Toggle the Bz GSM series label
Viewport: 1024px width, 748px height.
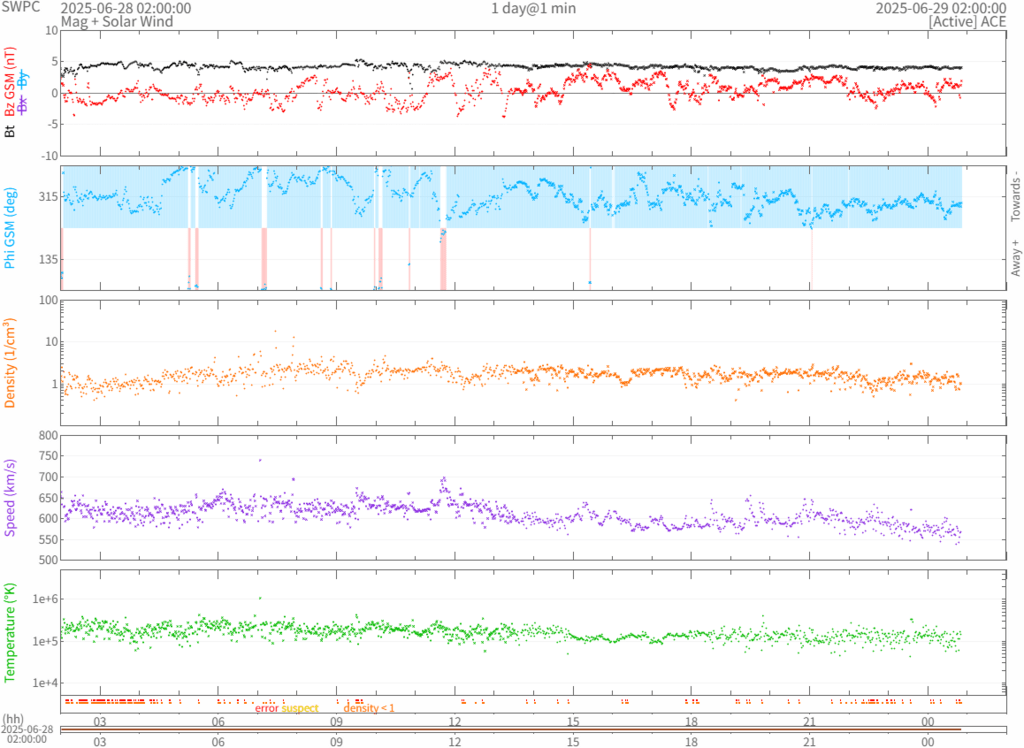(10, 82)
